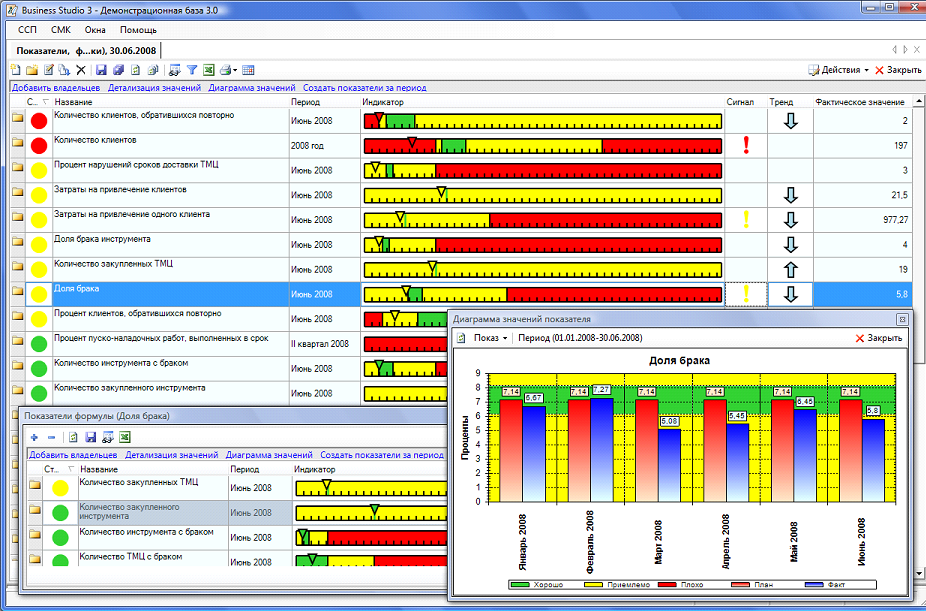Open the Показ dropdown in chart window

[490, 338]
